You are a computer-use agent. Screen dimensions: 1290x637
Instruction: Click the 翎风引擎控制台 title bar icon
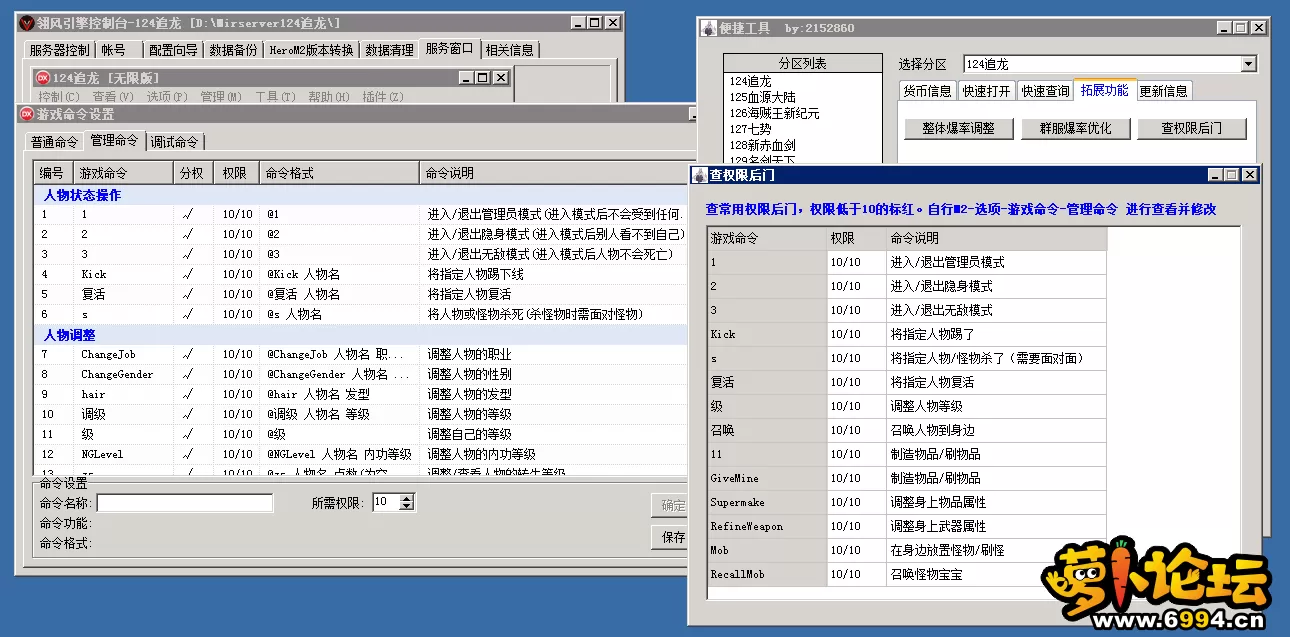point(26,22)
